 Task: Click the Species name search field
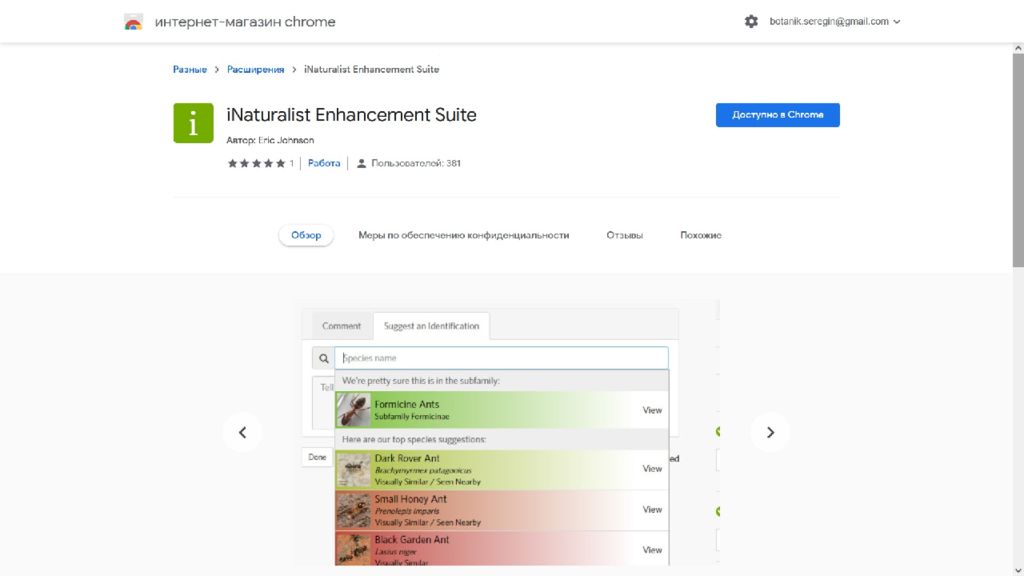pos(502,358)
